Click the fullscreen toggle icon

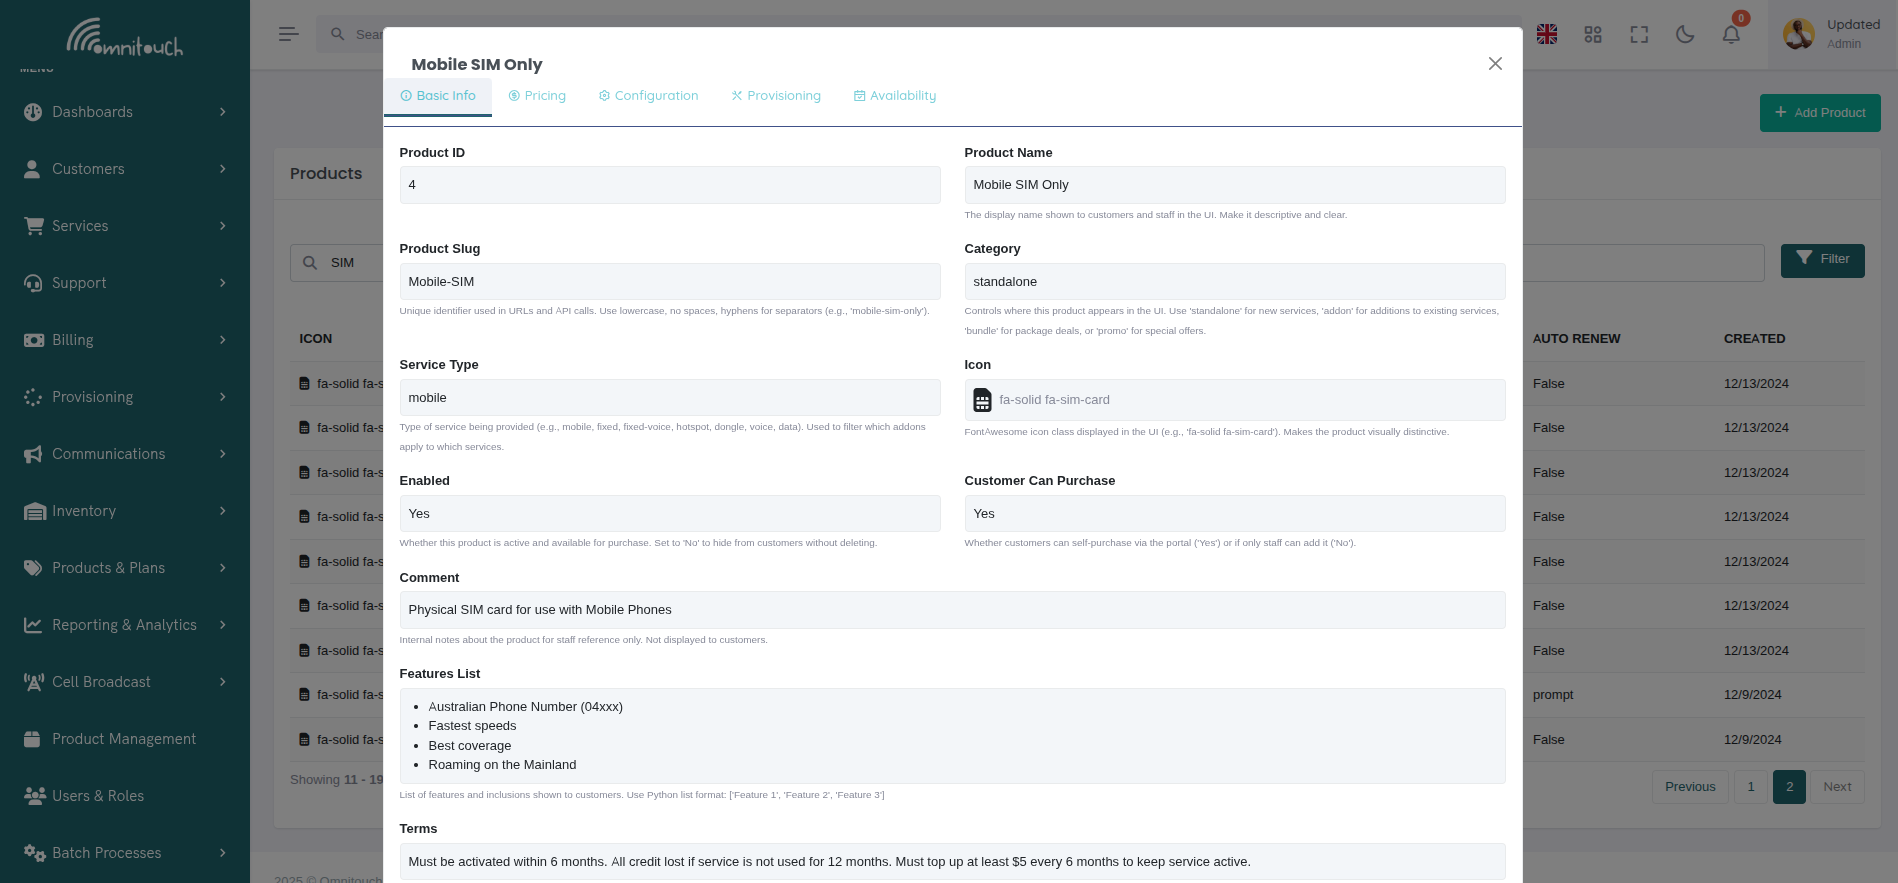coord(1639,35)
